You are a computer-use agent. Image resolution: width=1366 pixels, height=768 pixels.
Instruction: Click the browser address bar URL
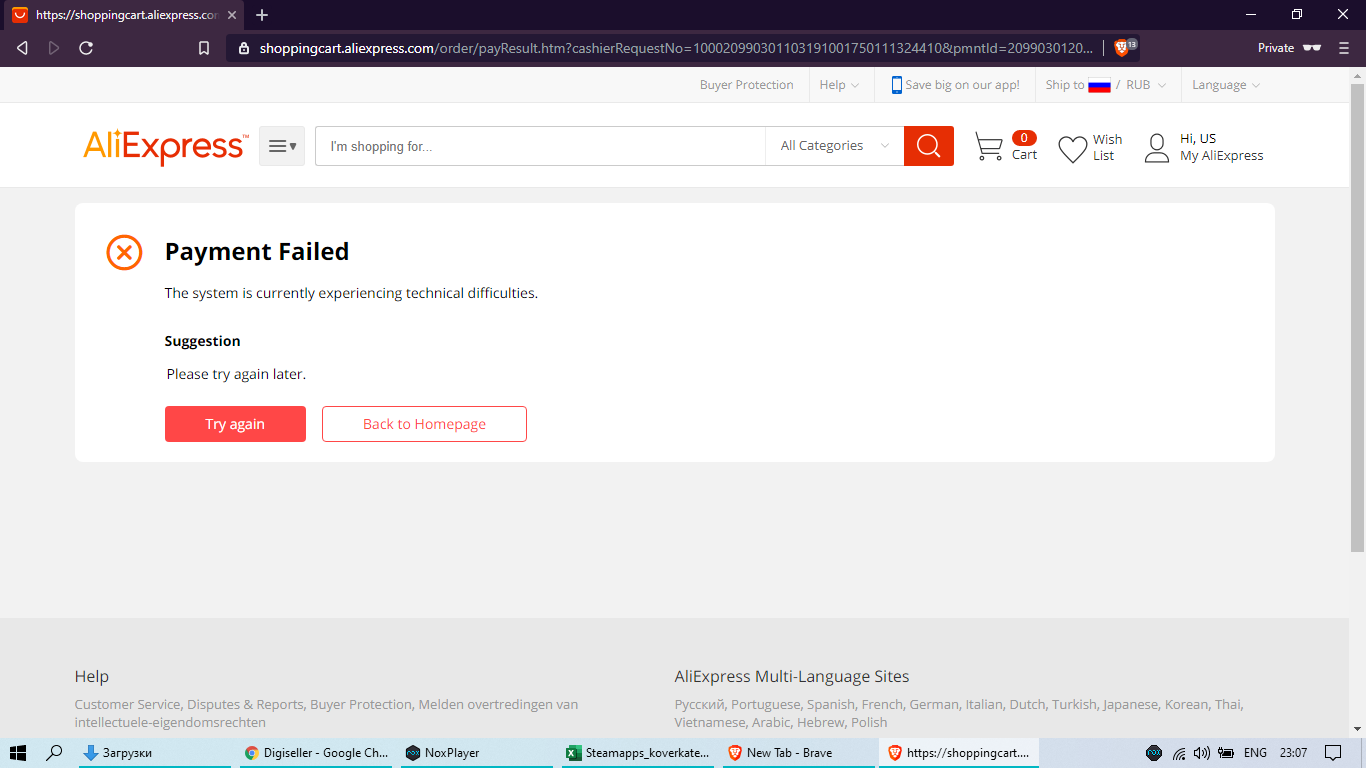(676, 48)
